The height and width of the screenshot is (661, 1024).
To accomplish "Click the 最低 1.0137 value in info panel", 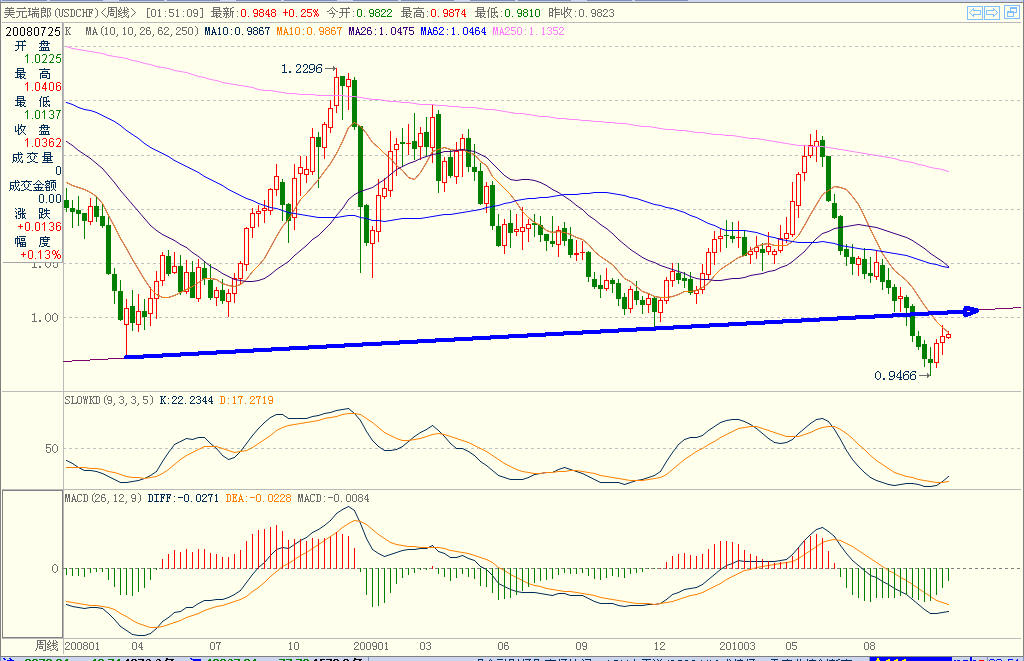I will point(42,115).
